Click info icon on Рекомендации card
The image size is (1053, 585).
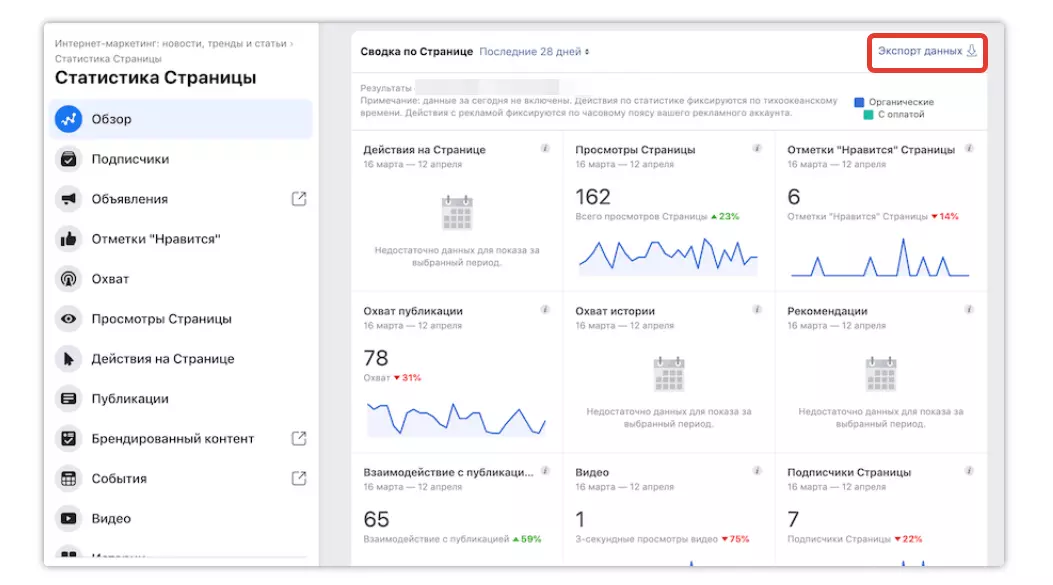tap(969, 310)
